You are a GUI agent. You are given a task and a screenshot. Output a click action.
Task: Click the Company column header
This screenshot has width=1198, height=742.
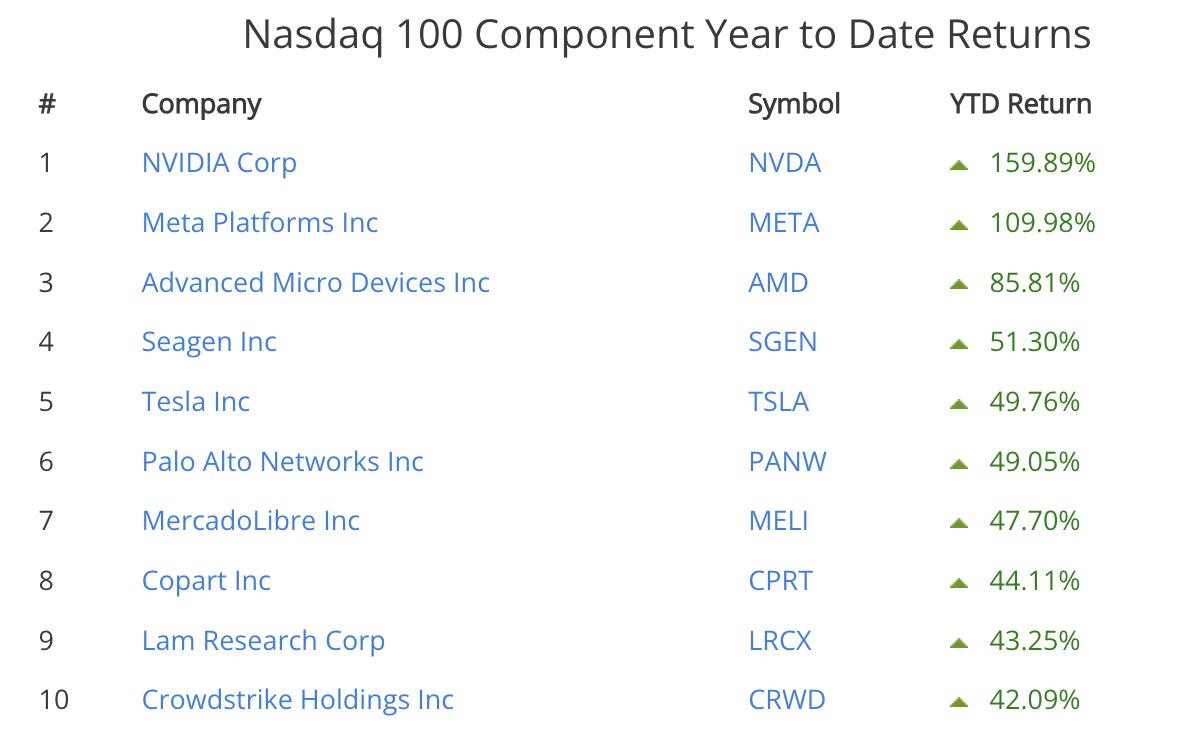pos(201,104)
